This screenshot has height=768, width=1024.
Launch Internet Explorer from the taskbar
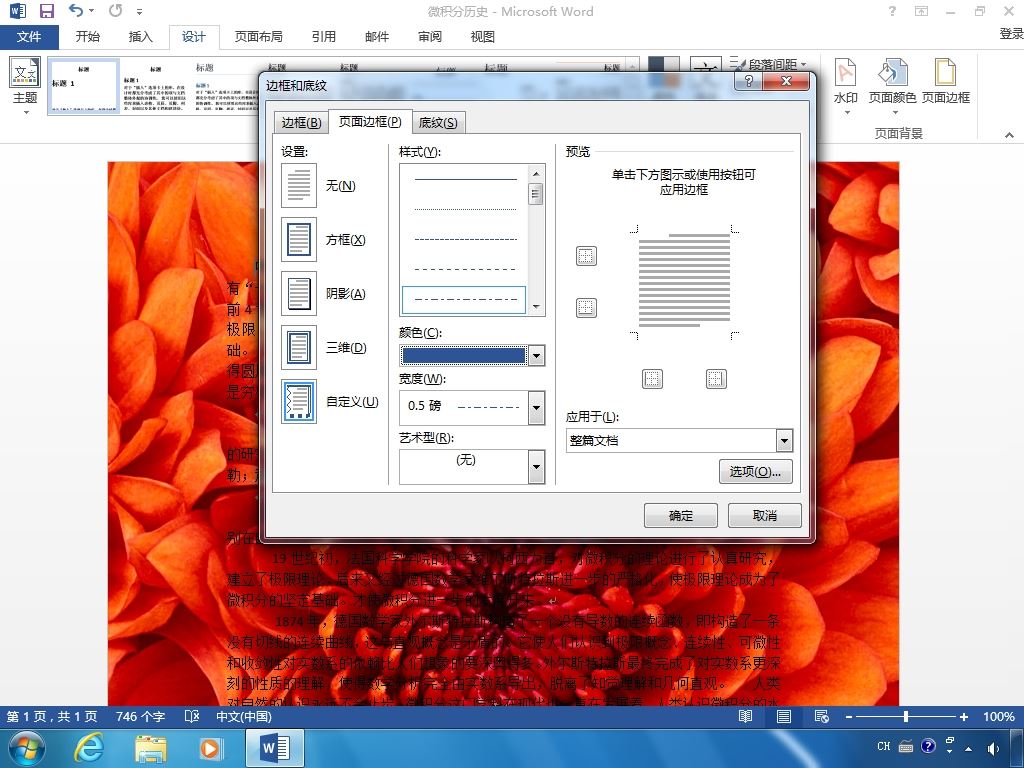[88, 748]
